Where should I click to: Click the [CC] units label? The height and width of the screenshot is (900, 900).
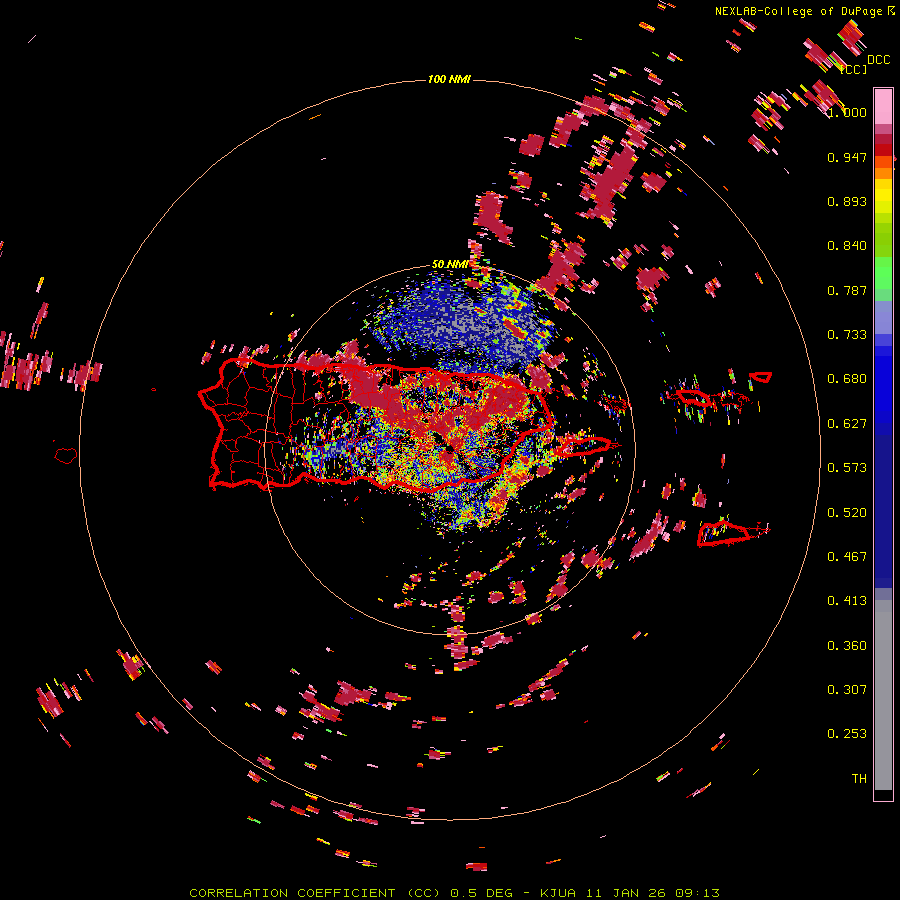coord(854,69)
